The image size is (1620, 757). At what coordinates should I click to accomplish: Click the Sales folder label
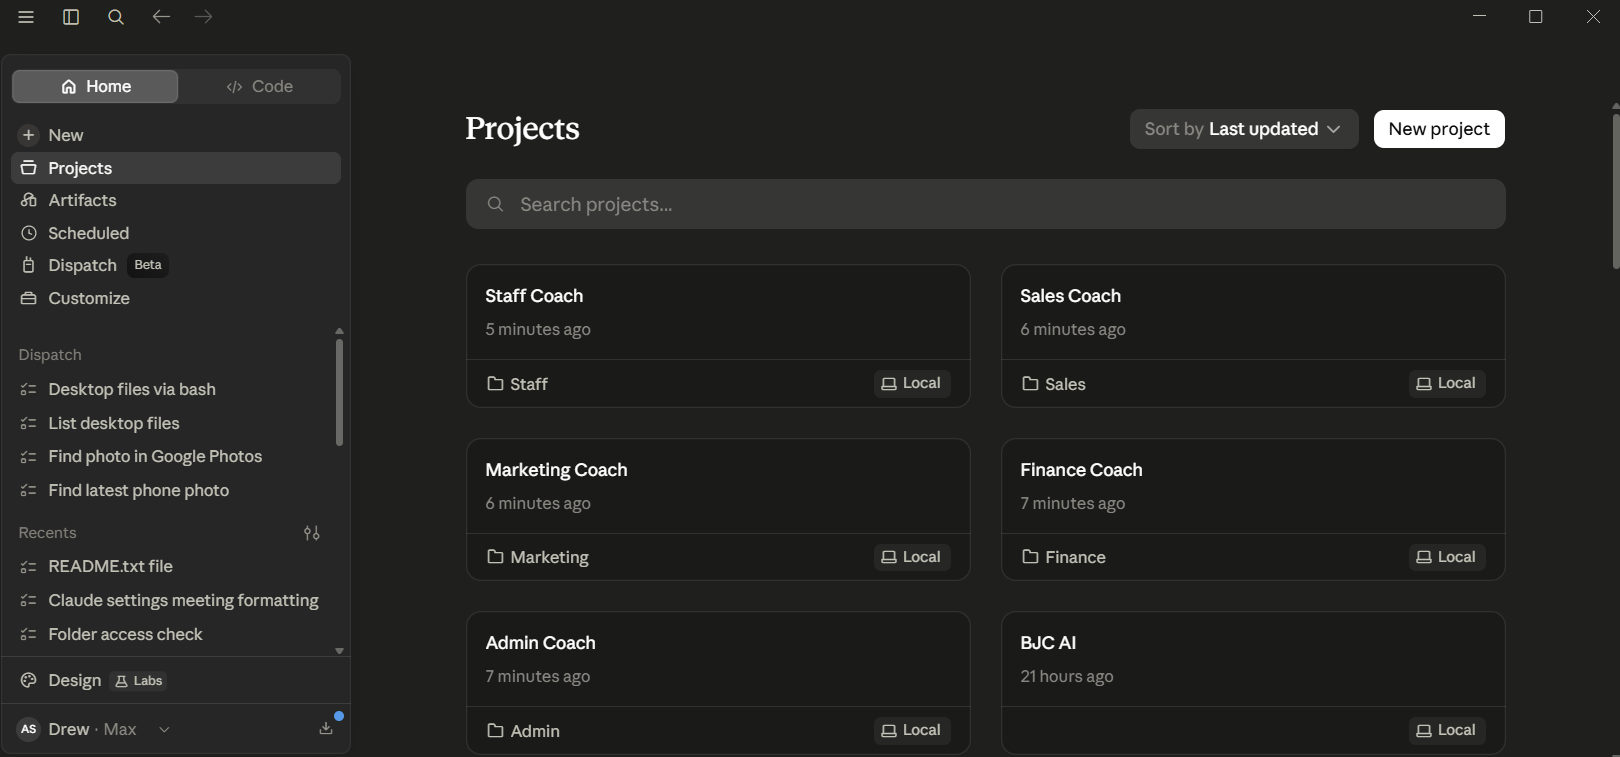coord(1053,384)
